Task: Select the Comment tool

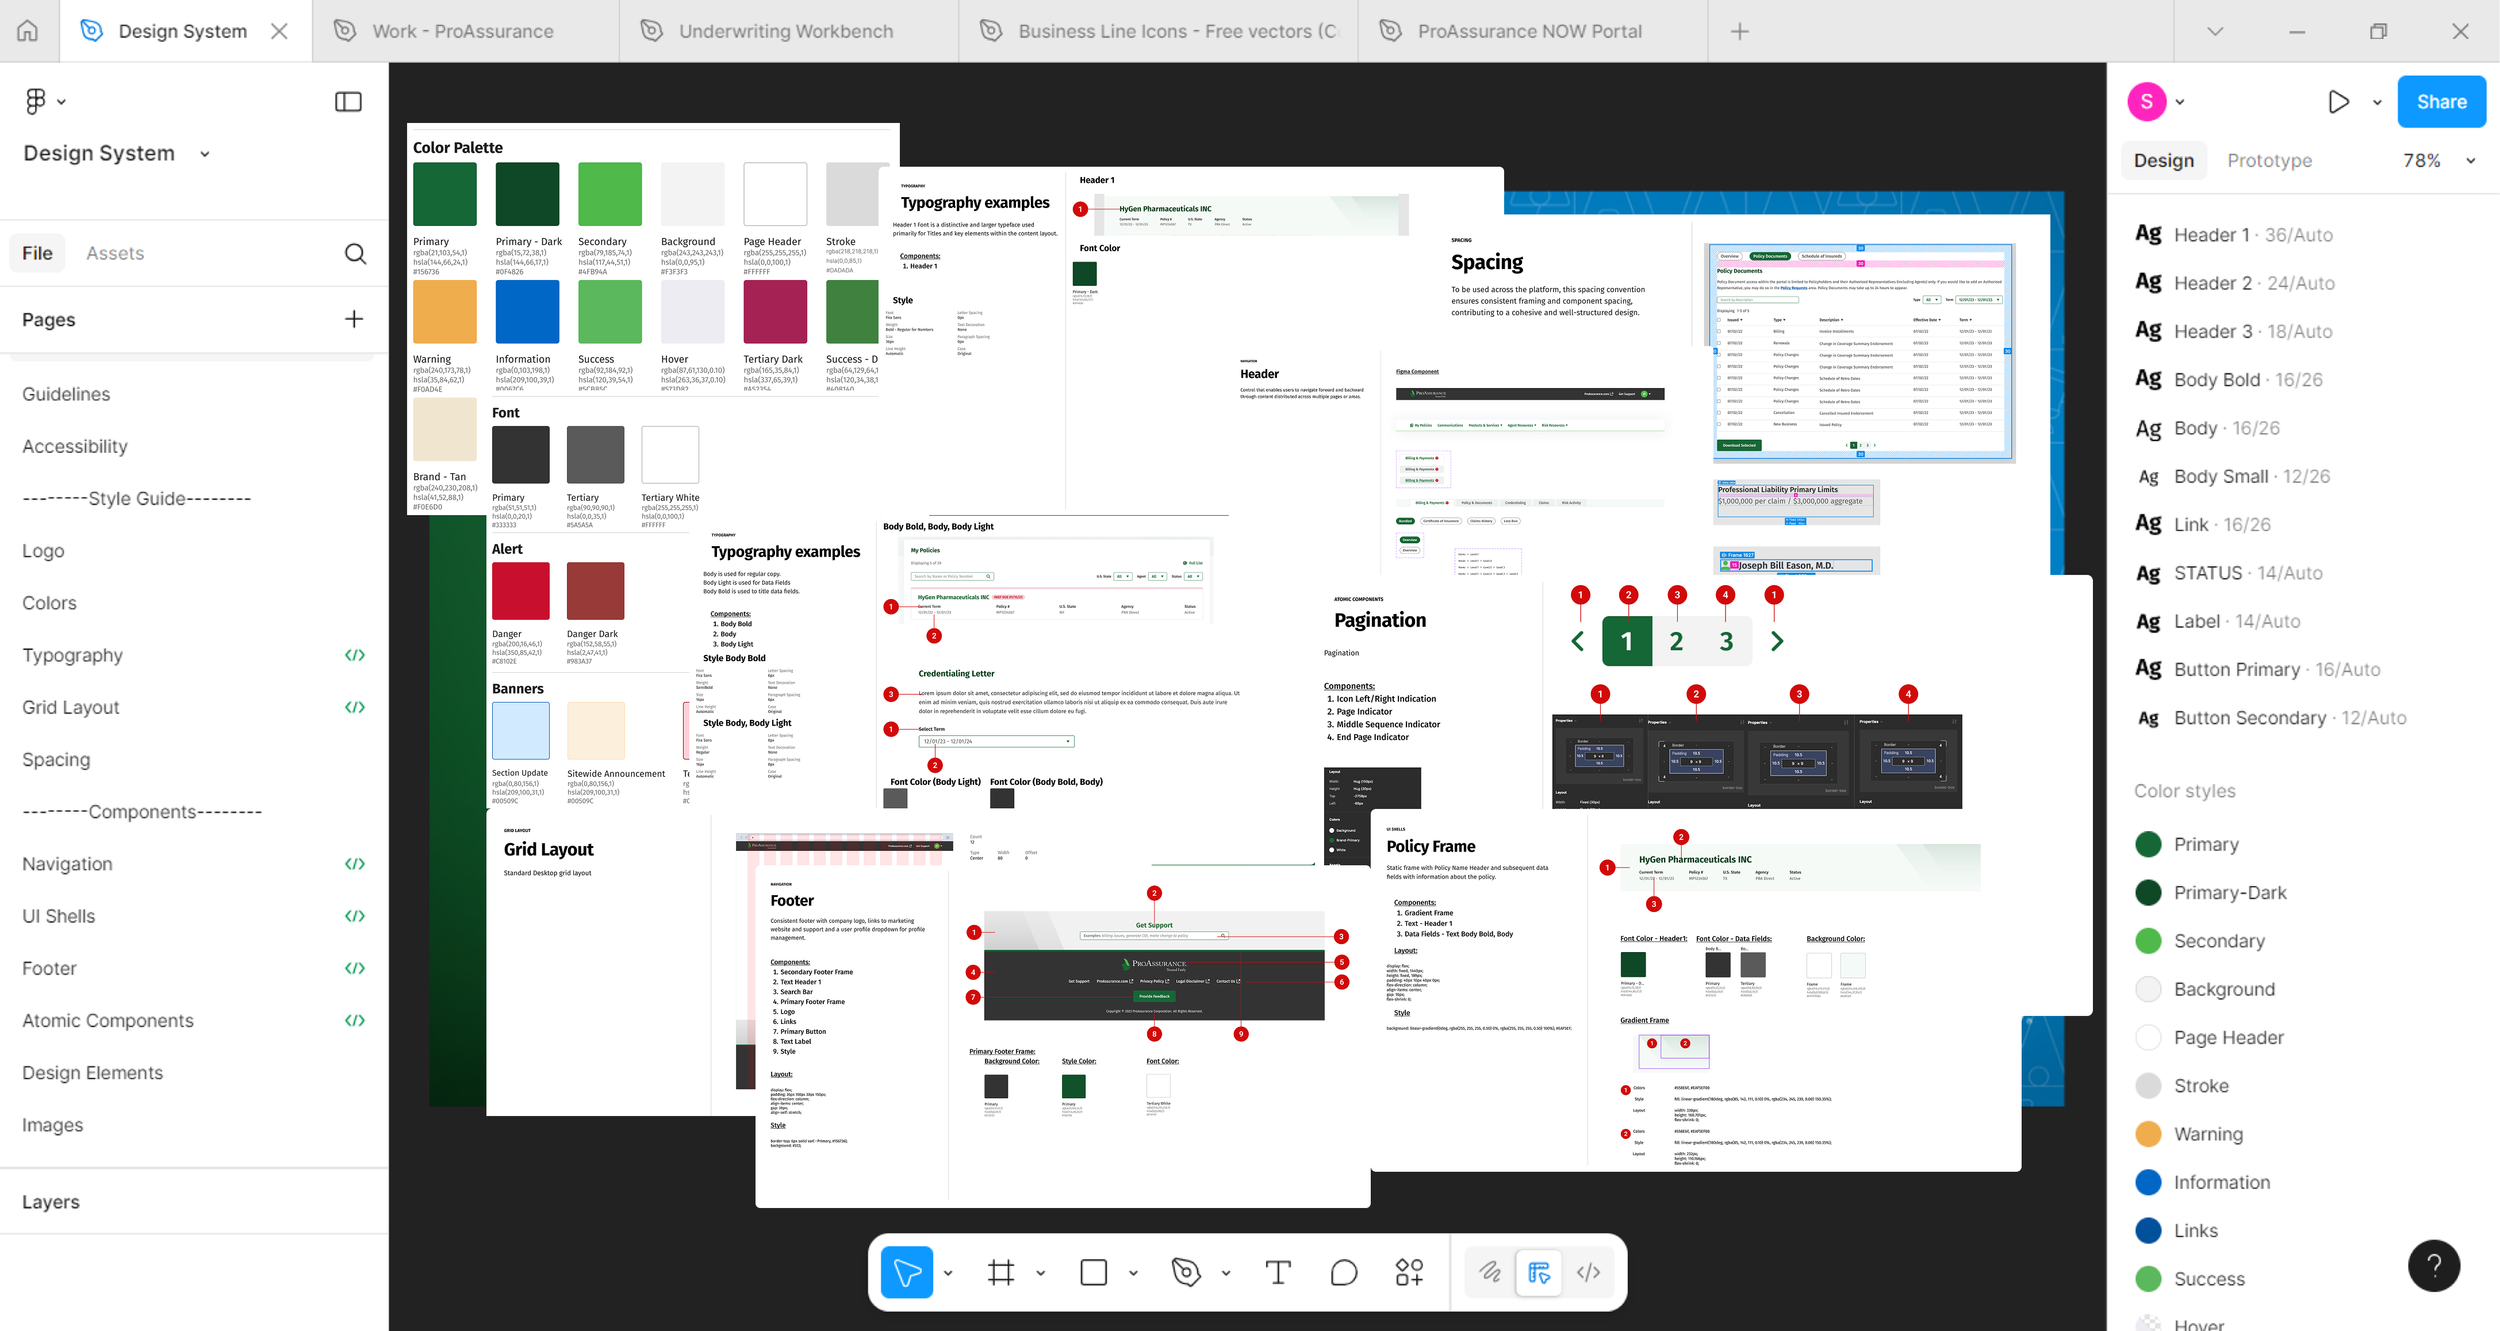Action: 1344,1272
